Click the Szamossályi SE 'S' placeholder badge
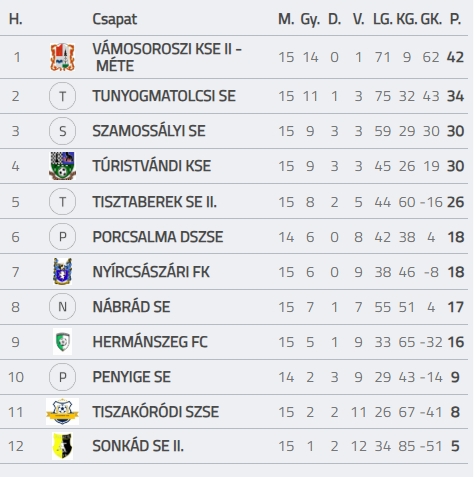 coord(62,131)
